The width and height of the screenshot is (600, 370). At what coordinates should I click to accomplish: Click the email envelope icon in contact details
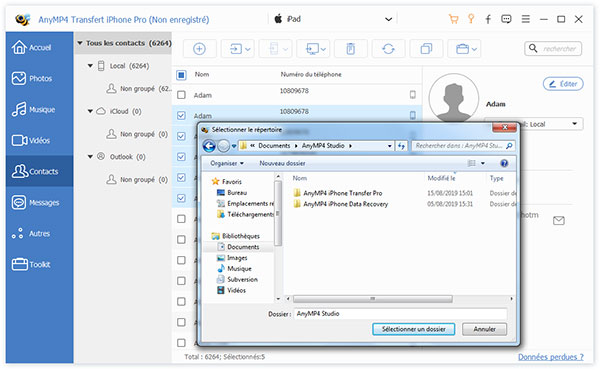point(559,220)
